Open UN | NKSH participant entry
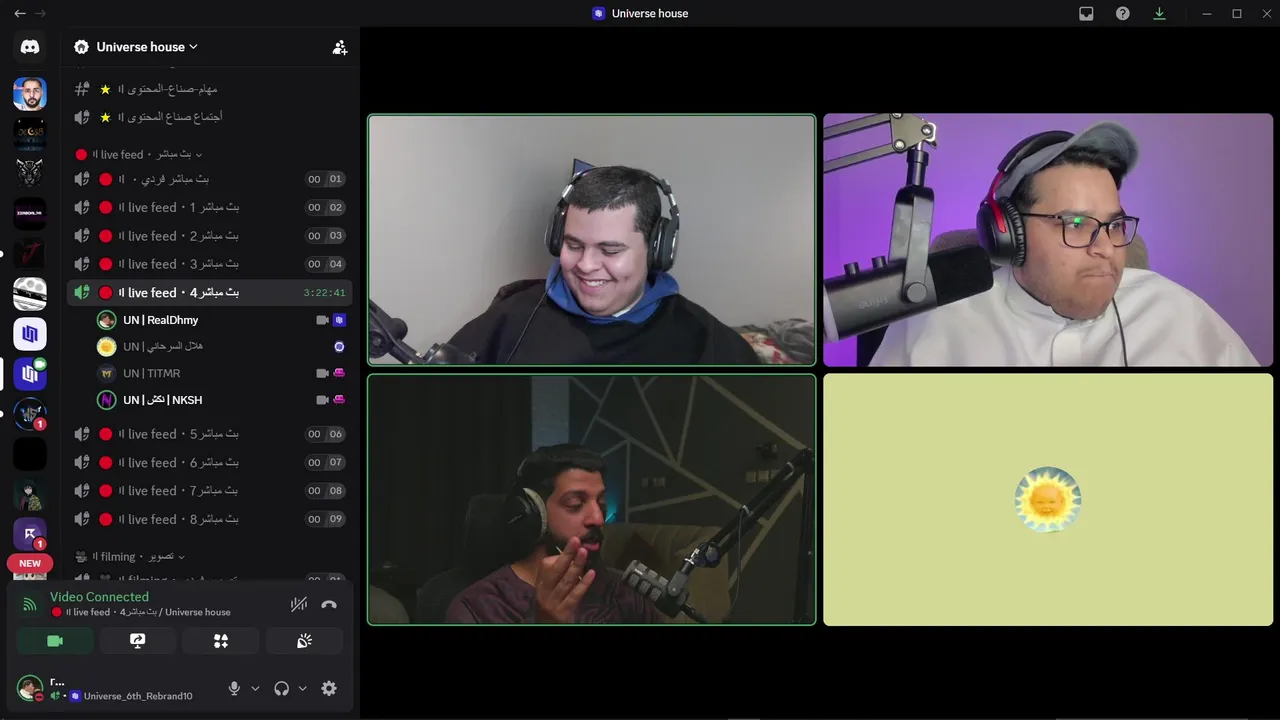The height and width of the screenshot is (720, 1280). tap(221, 400)
